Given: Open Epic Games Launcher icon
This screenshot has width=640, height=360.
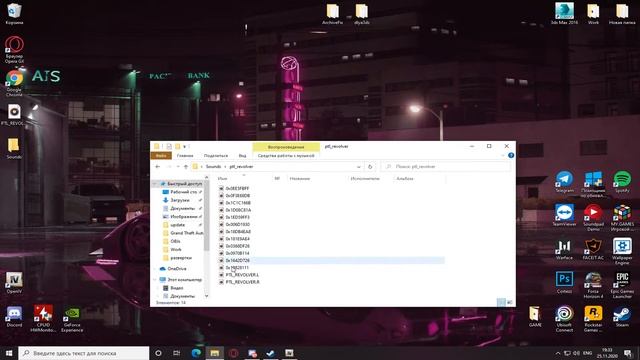Looking at the screenshot, I should [622, 285].
